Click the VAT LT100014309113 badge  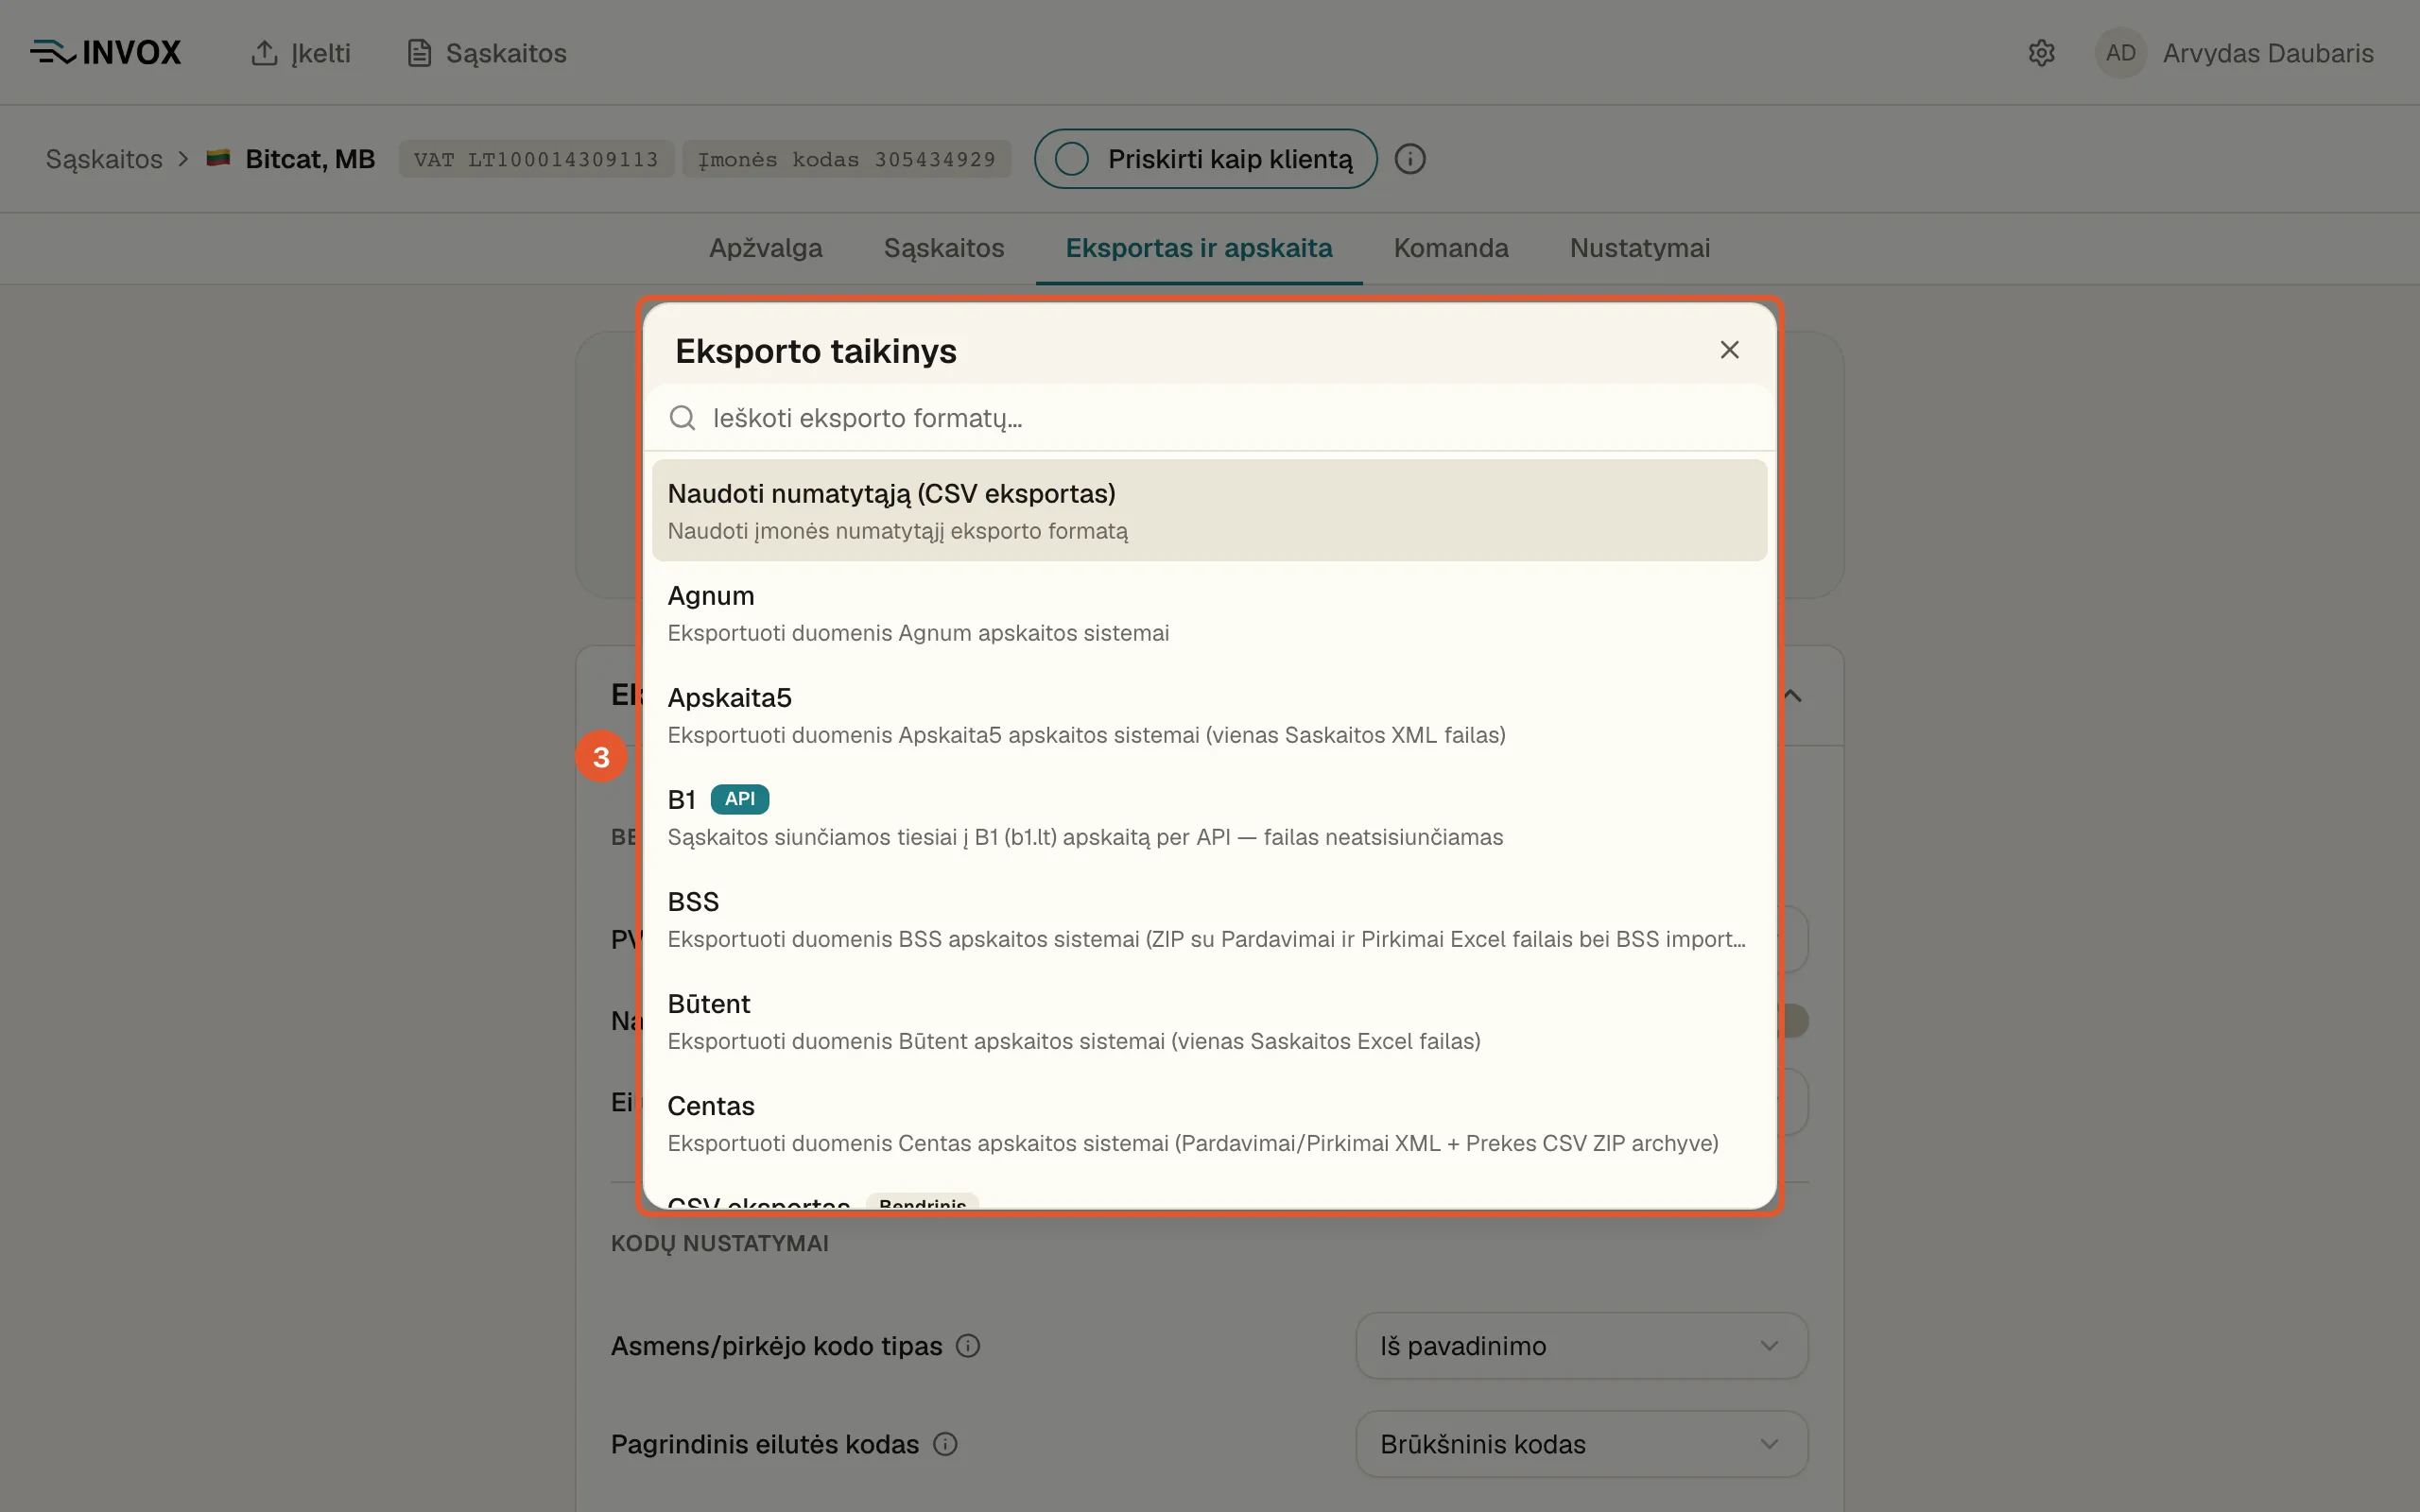tap(536, 159)
